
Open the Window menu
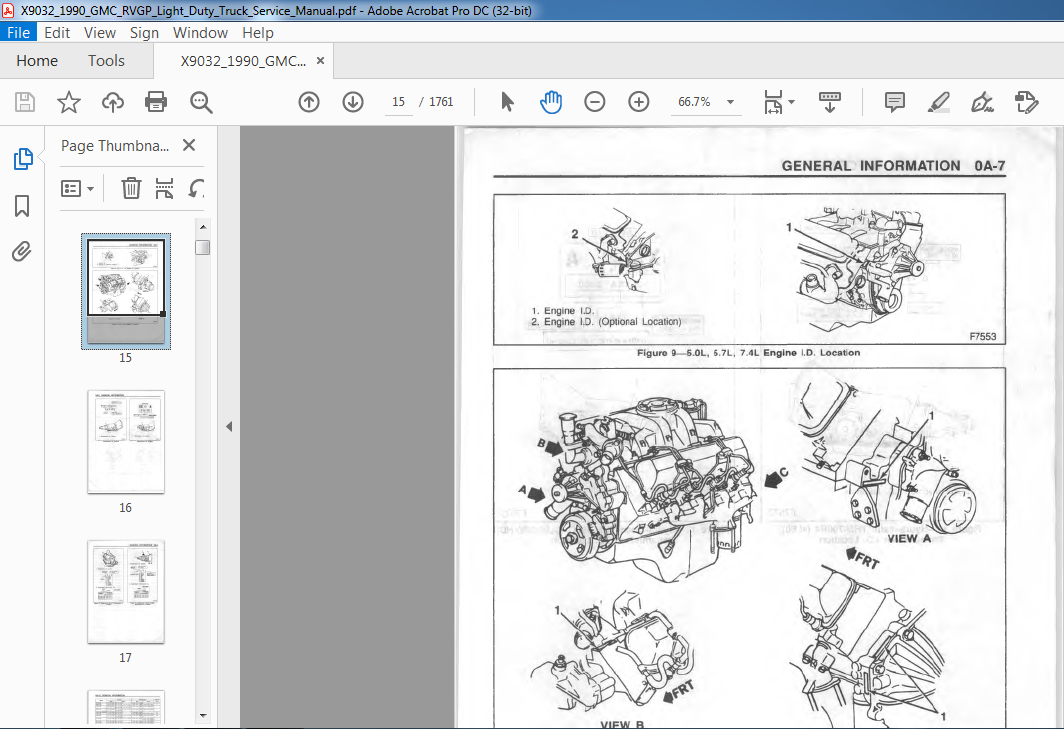(x=200, y=33)
